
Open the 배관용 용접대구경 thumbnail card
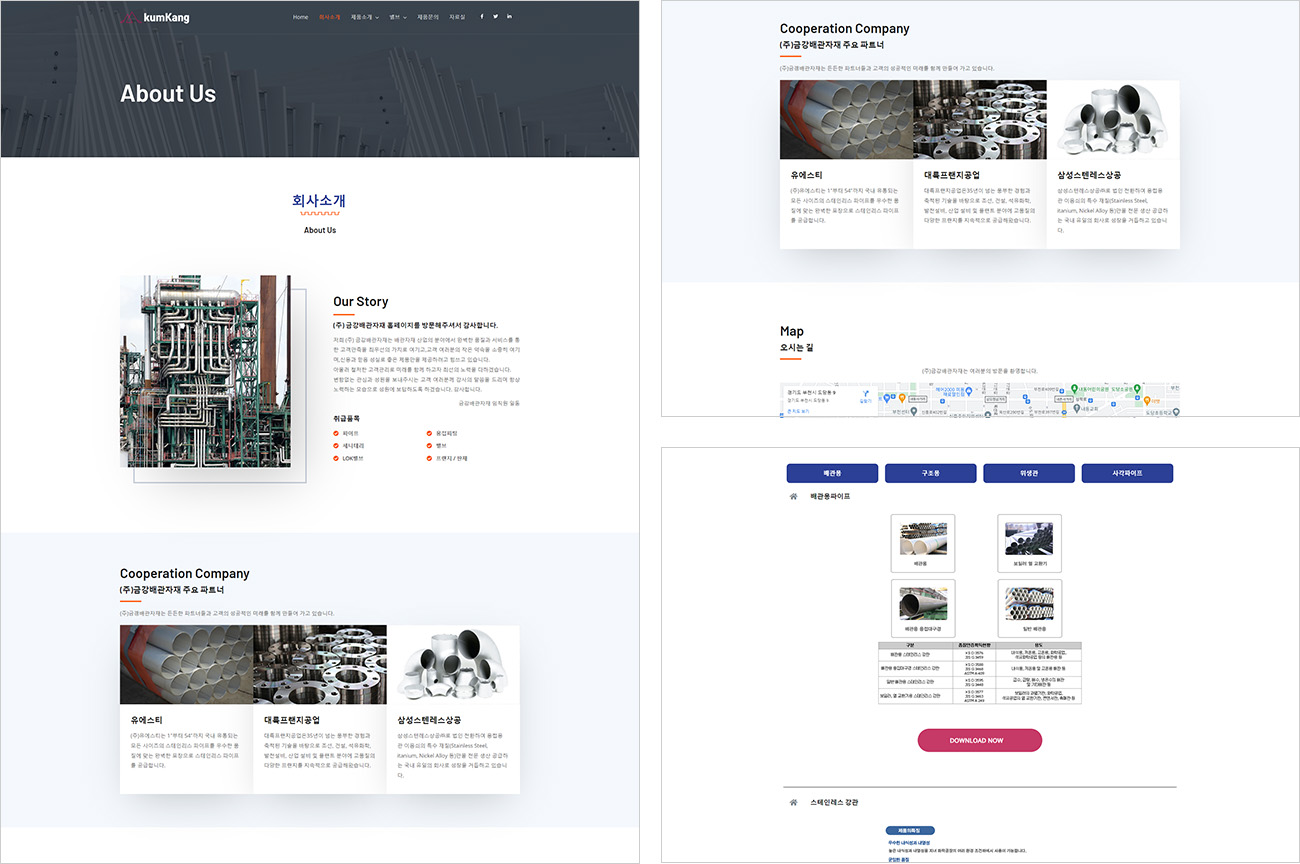point(922,608)
